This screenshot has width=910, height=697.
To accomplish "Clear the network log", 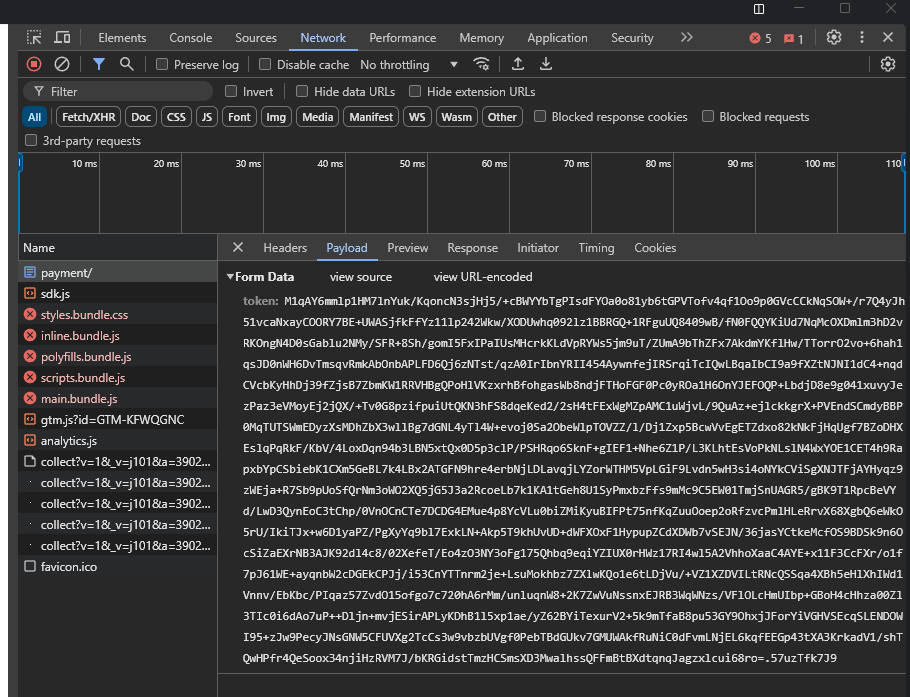I will [62, 64].
